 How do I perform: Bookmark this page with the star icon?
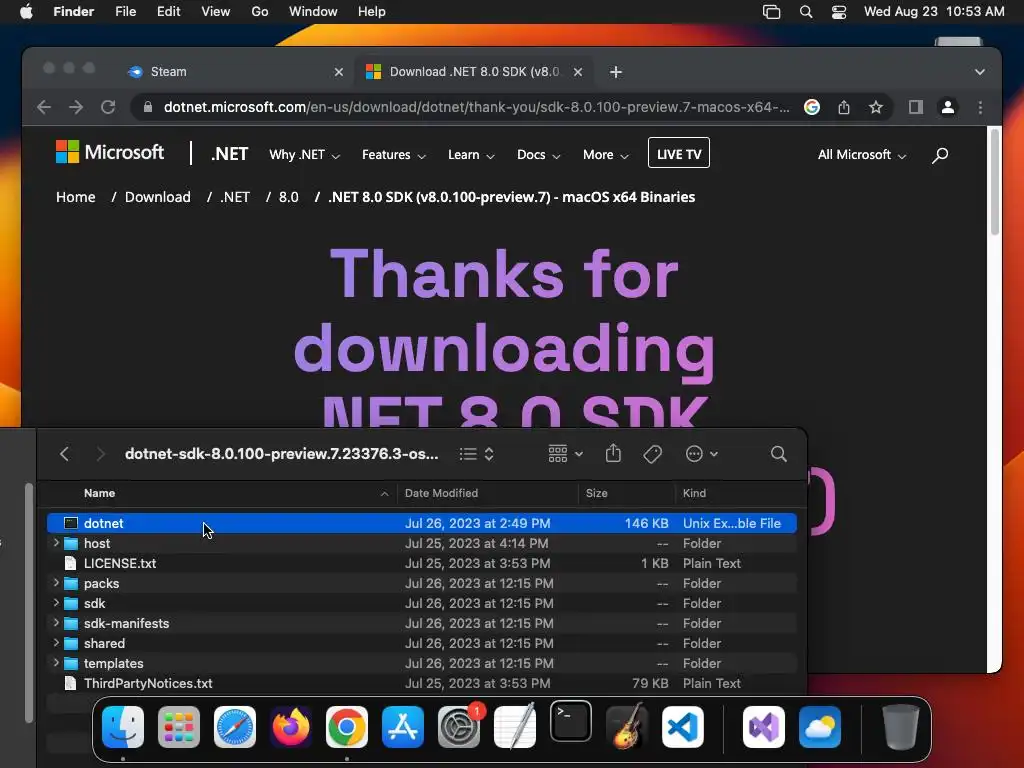point(876,107)
